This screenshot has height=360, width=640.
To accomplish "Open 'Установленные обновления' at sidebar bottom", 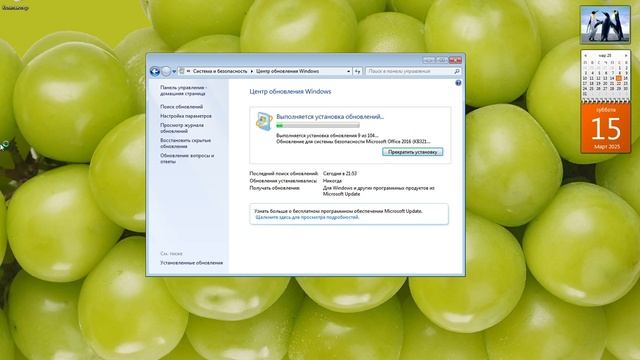I will (191, 263).
